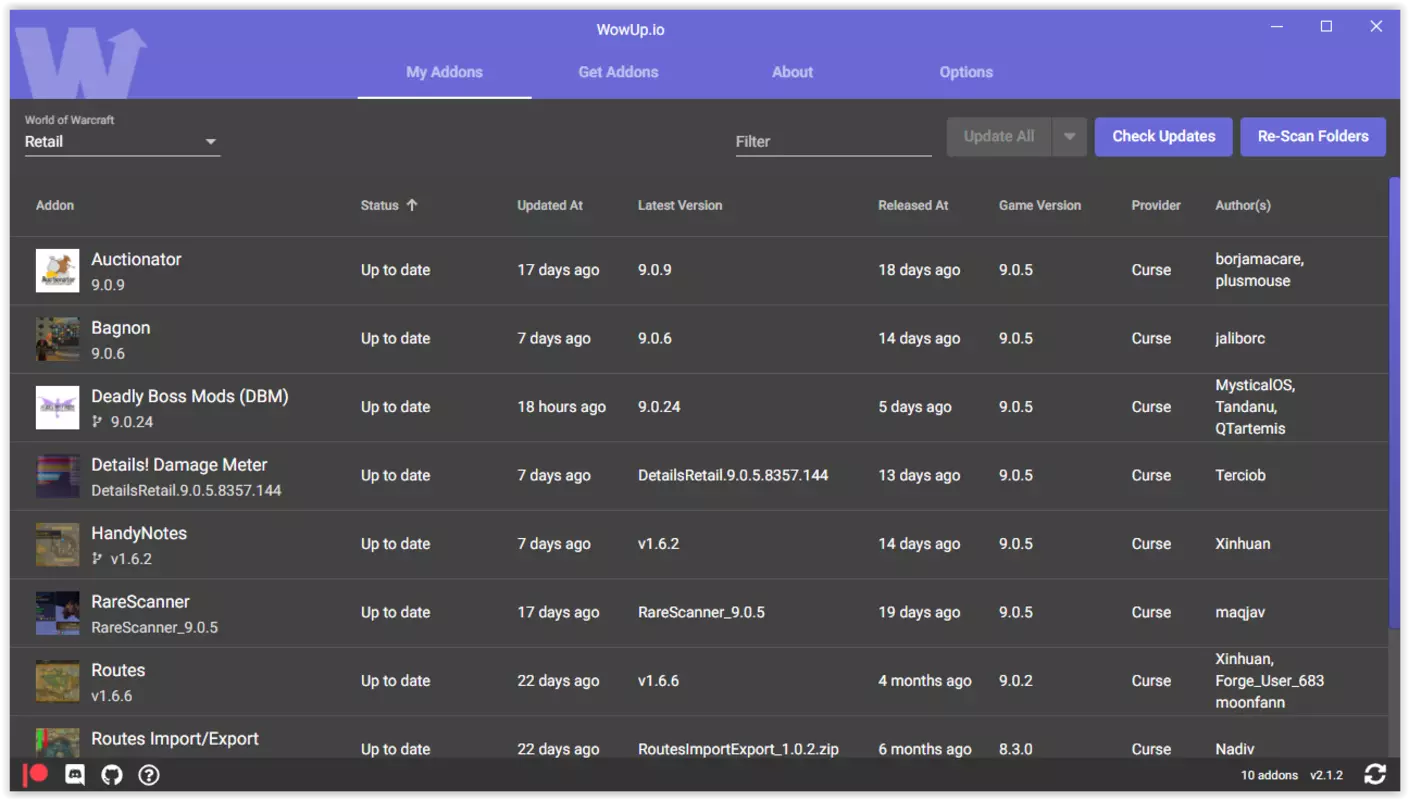Click author Terciob
The height and width of the screenshot is (800, 1409).
click(1240, 475)
